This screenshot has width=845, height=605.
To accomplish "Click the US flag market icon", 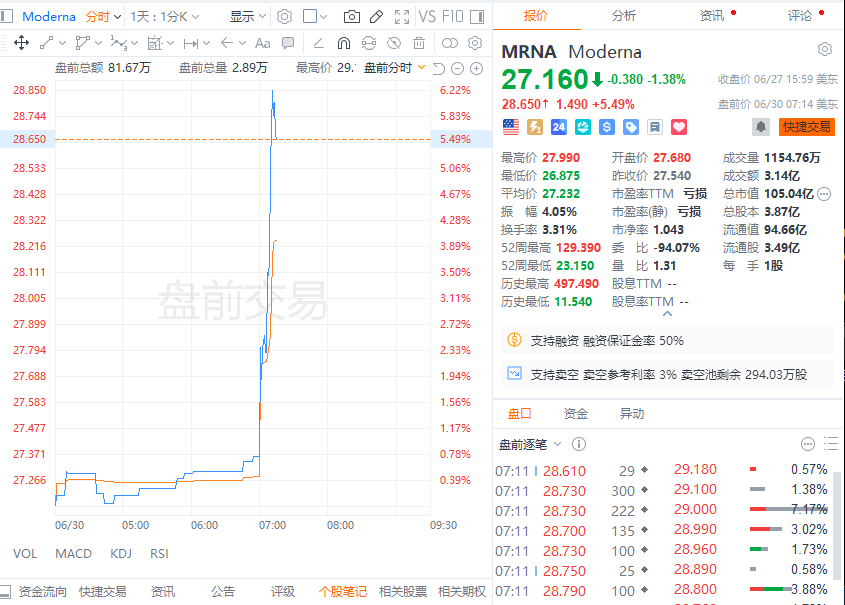I will [510, 127].
